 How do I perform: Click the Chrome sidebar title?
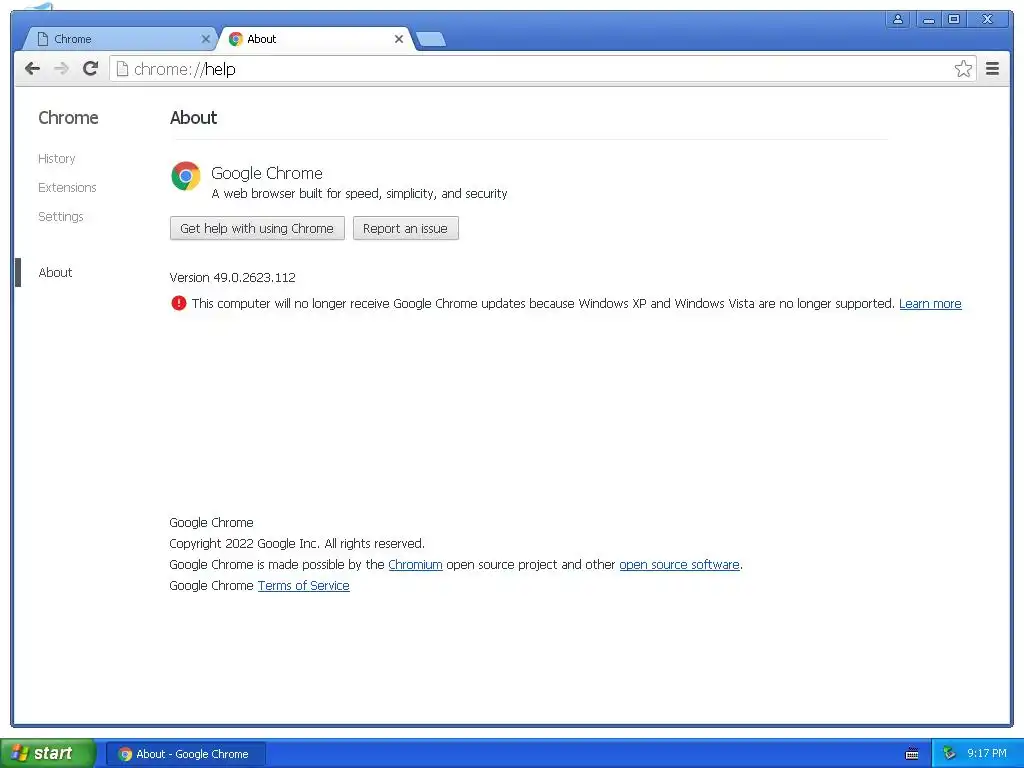tap(69, 118)
